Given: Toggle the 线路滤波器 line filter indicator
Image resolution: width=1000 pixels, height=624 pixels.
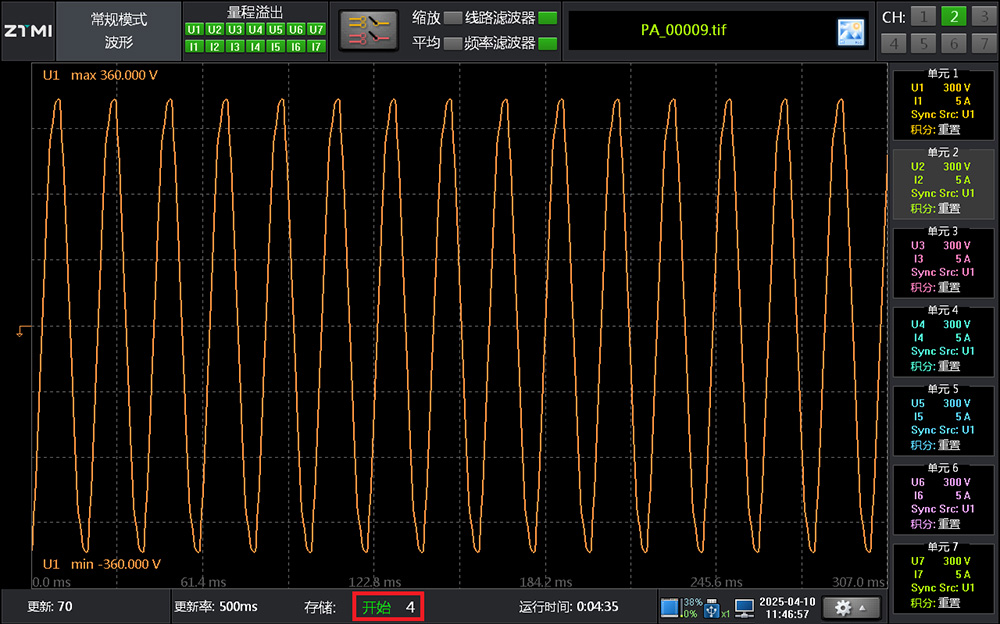Looking at the screenshot, I should [547, 18].
